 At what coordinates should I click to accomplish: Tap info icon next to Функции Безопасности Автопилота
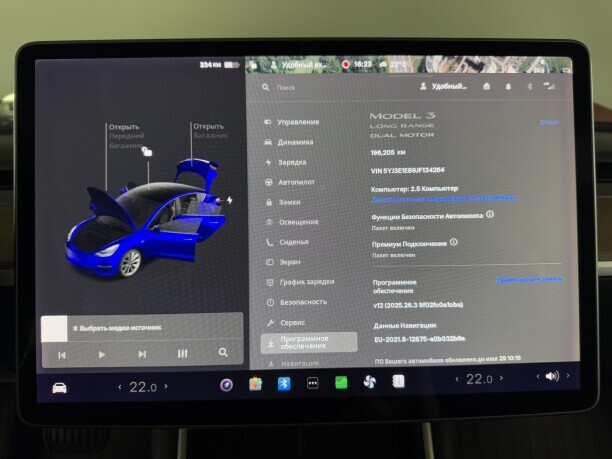pos(490,214)
